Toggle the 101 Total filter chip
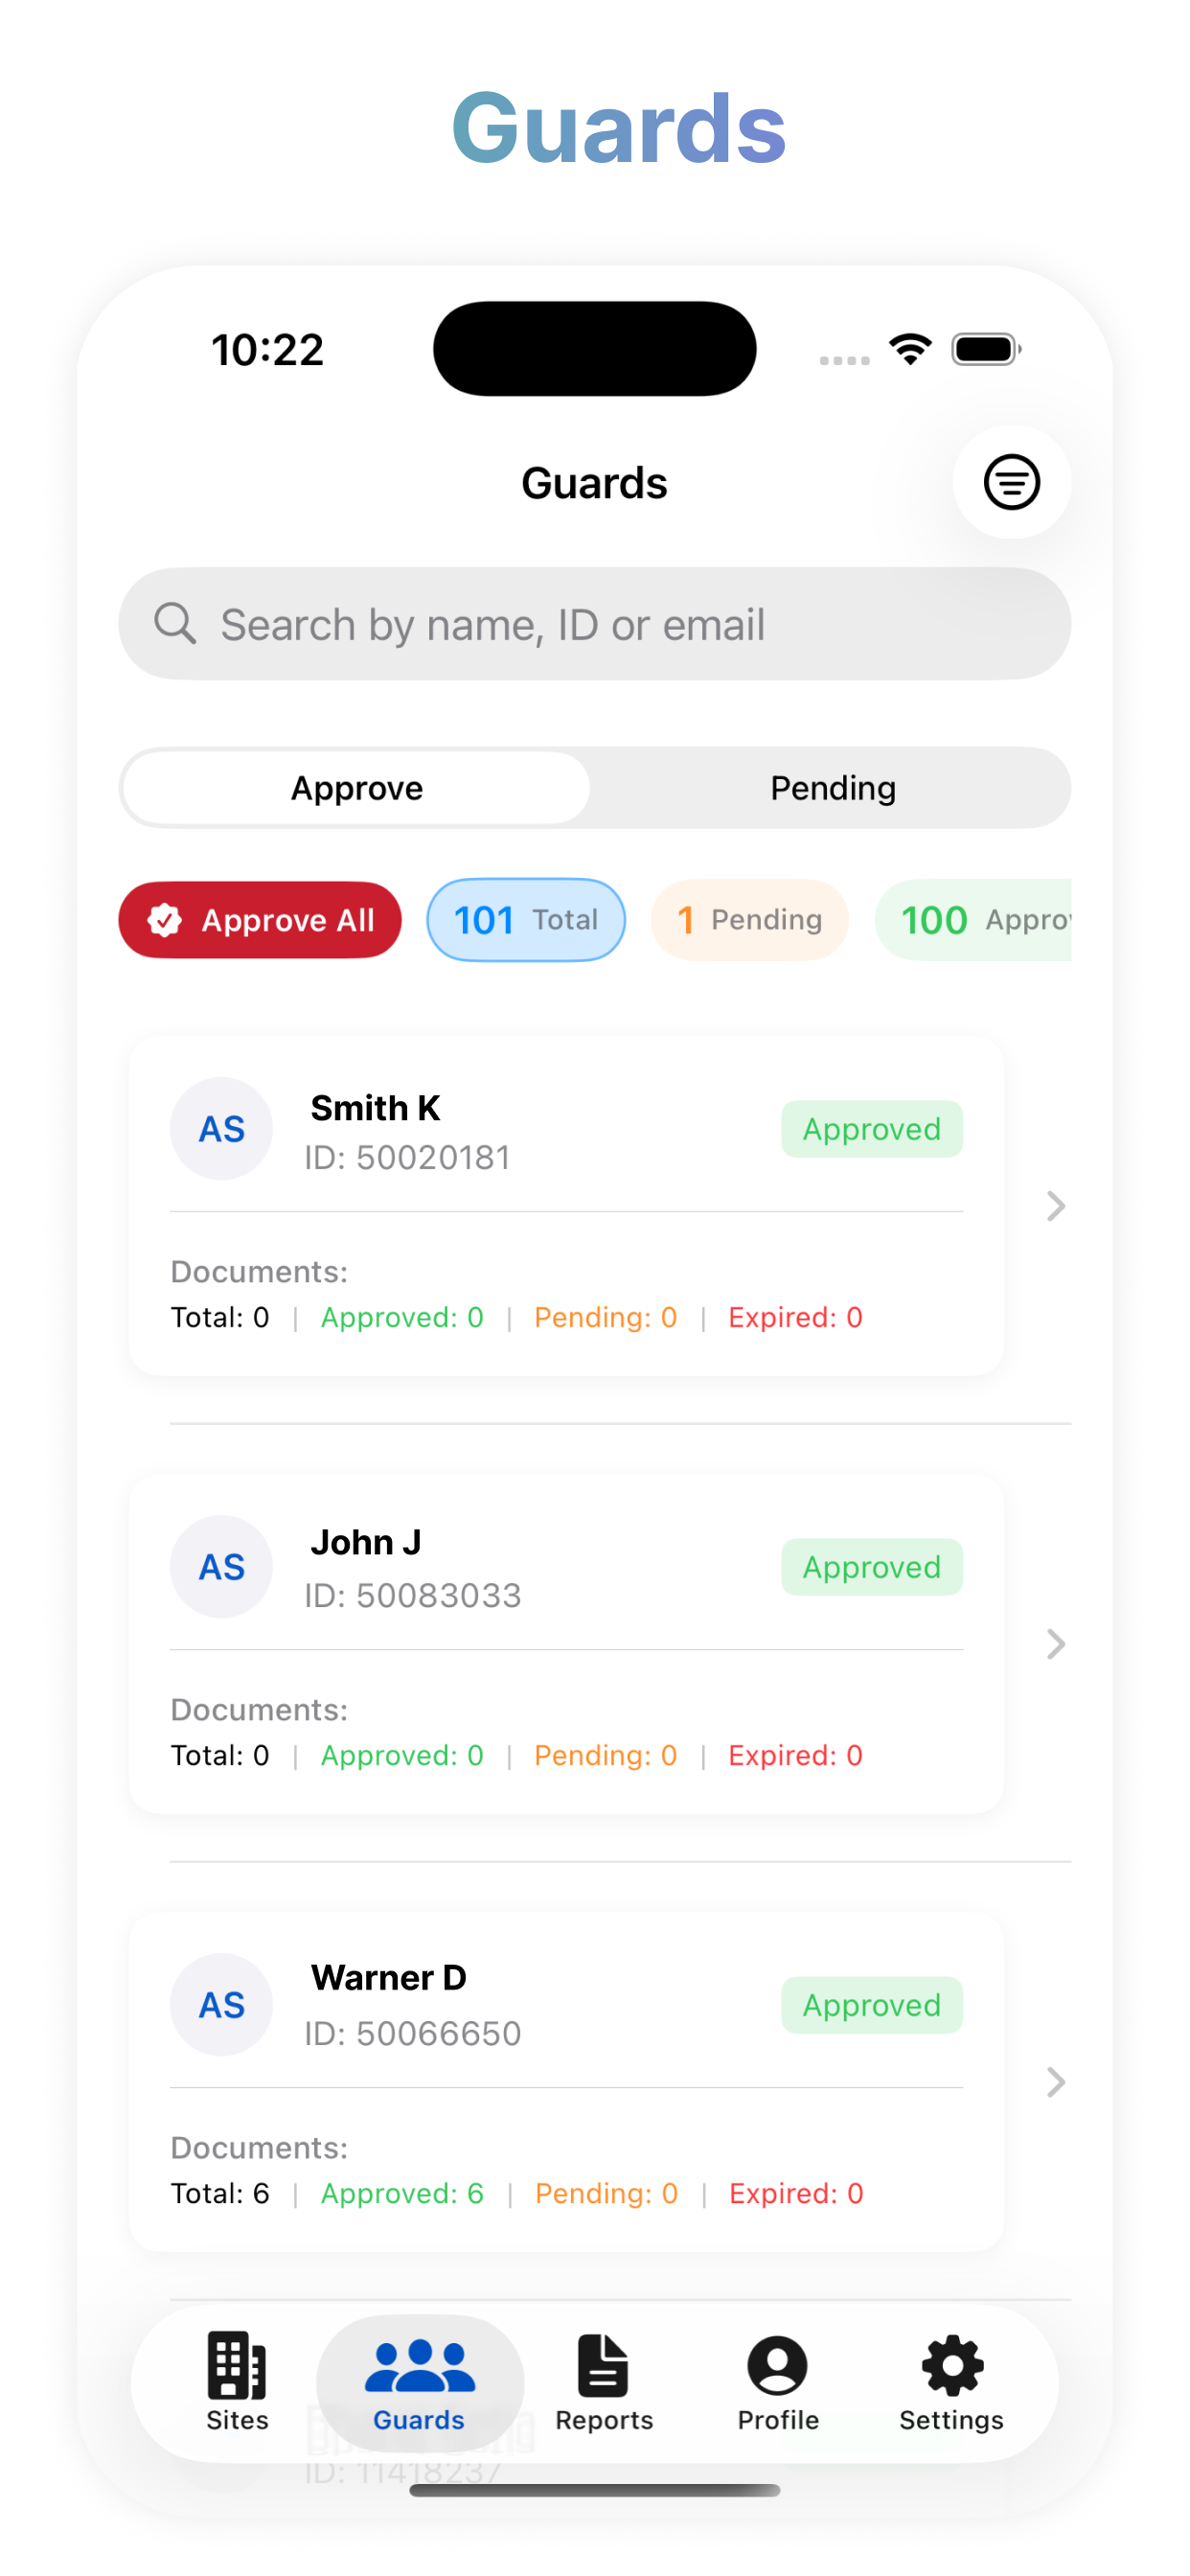 coord(526,920)
